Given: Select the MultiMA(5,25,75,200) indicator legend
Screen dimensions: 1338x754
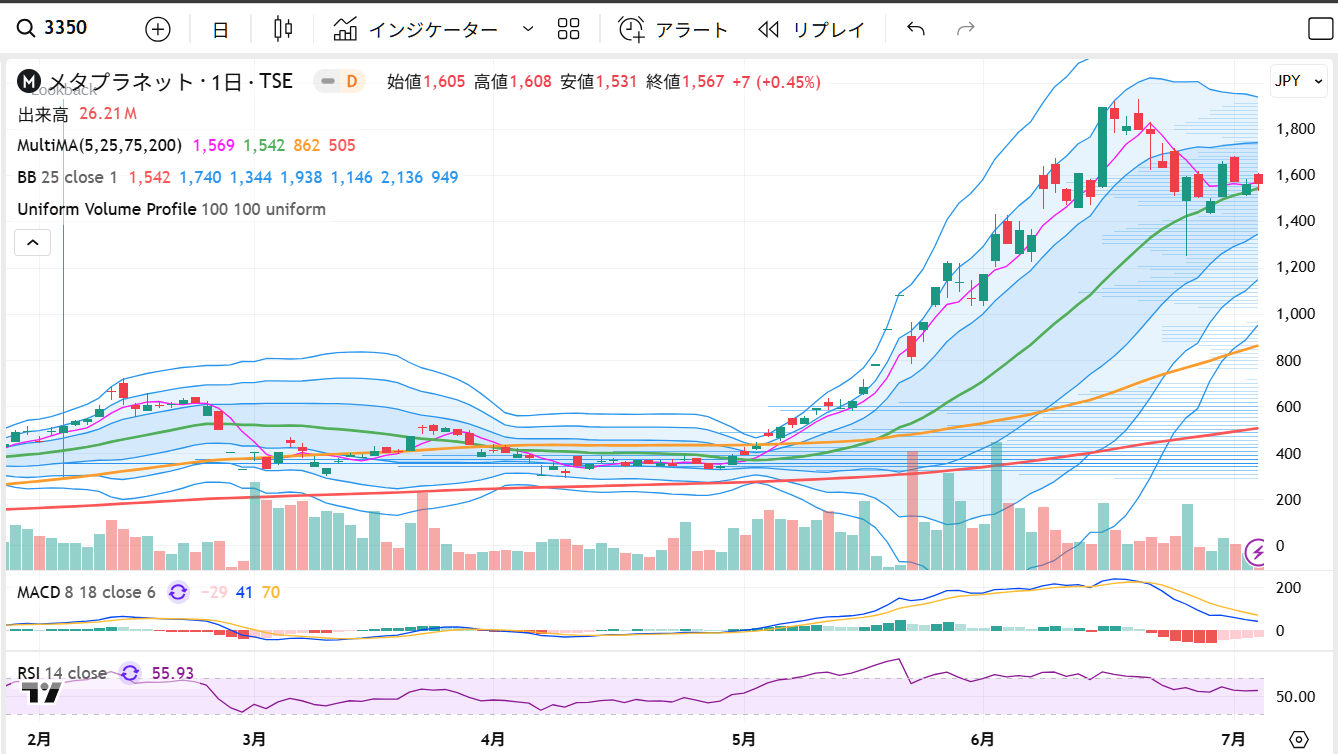Looking at the screenshot, I should coord(99,145).
